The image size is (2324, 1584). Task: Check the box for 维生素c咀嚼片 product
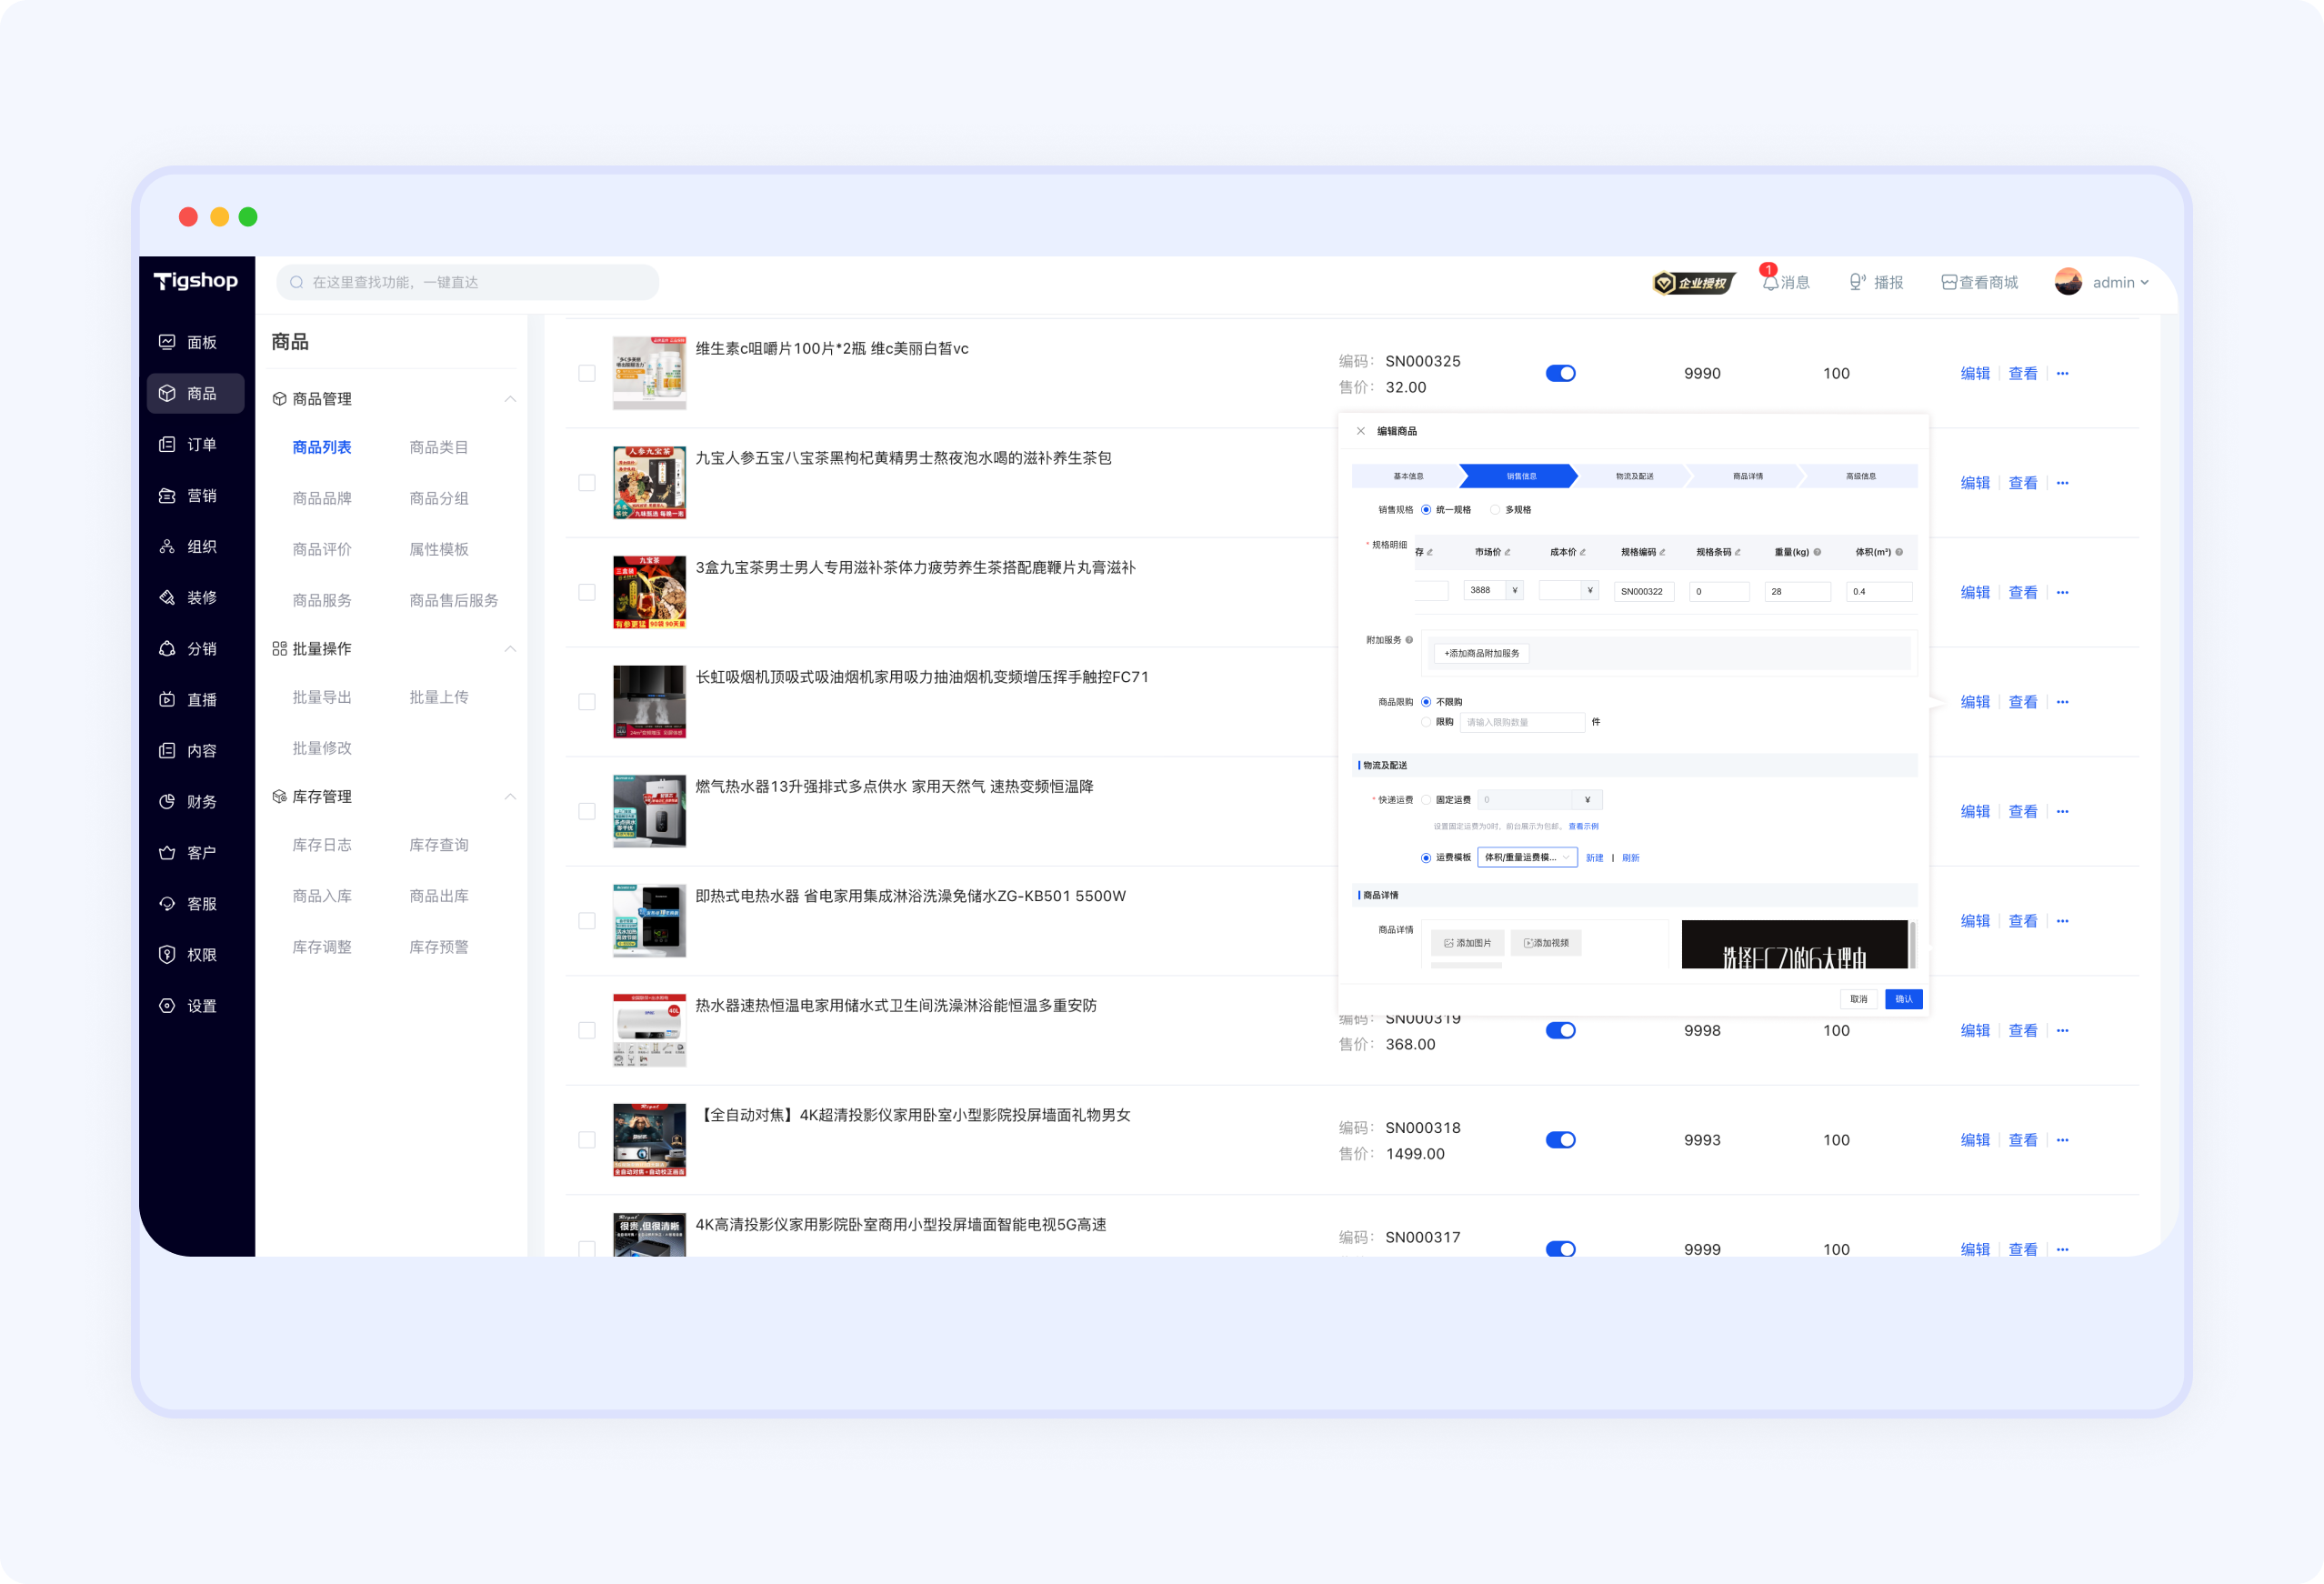[x=587, y=373]
